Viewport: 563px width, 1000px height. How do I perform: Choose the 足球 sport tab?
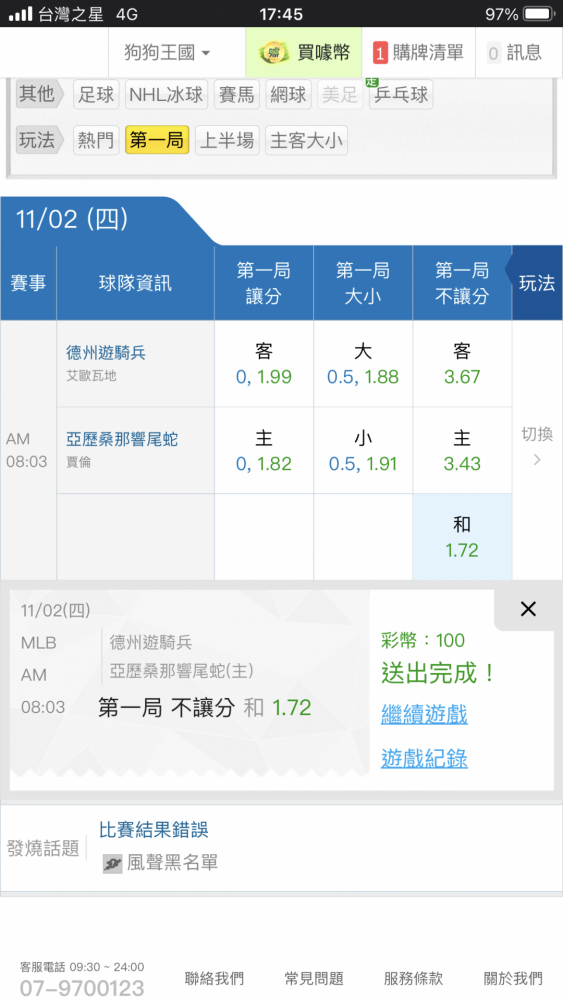(96, 95)
